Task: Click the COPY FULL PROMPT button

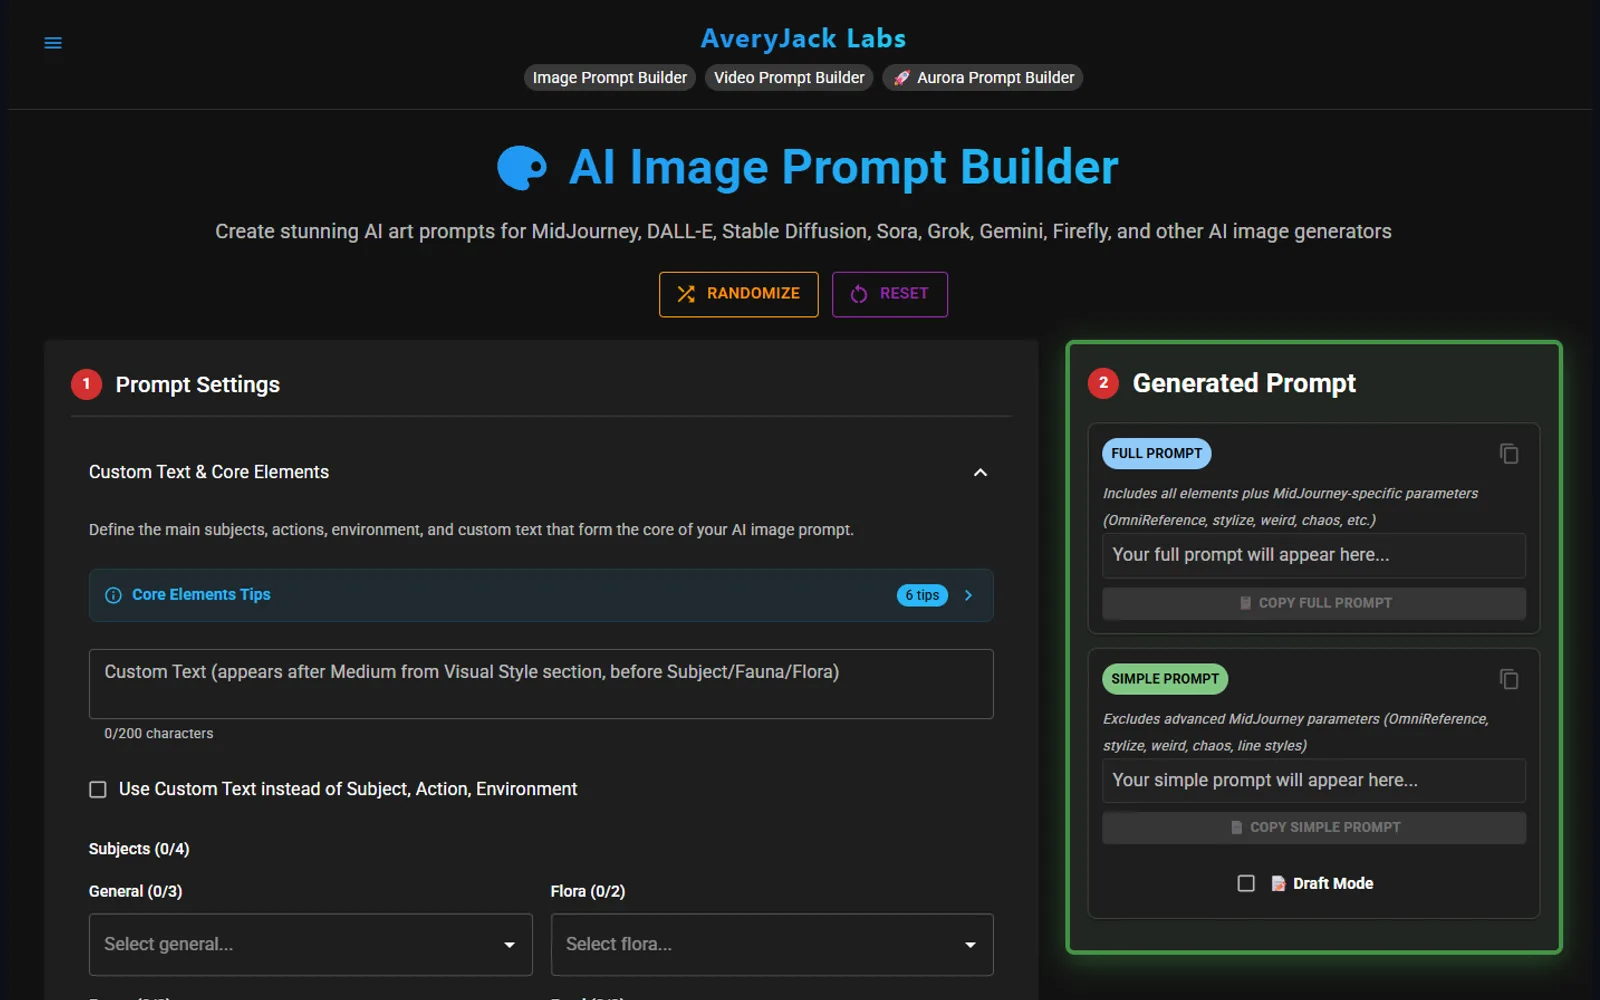Action: [x=1313, y=603]
